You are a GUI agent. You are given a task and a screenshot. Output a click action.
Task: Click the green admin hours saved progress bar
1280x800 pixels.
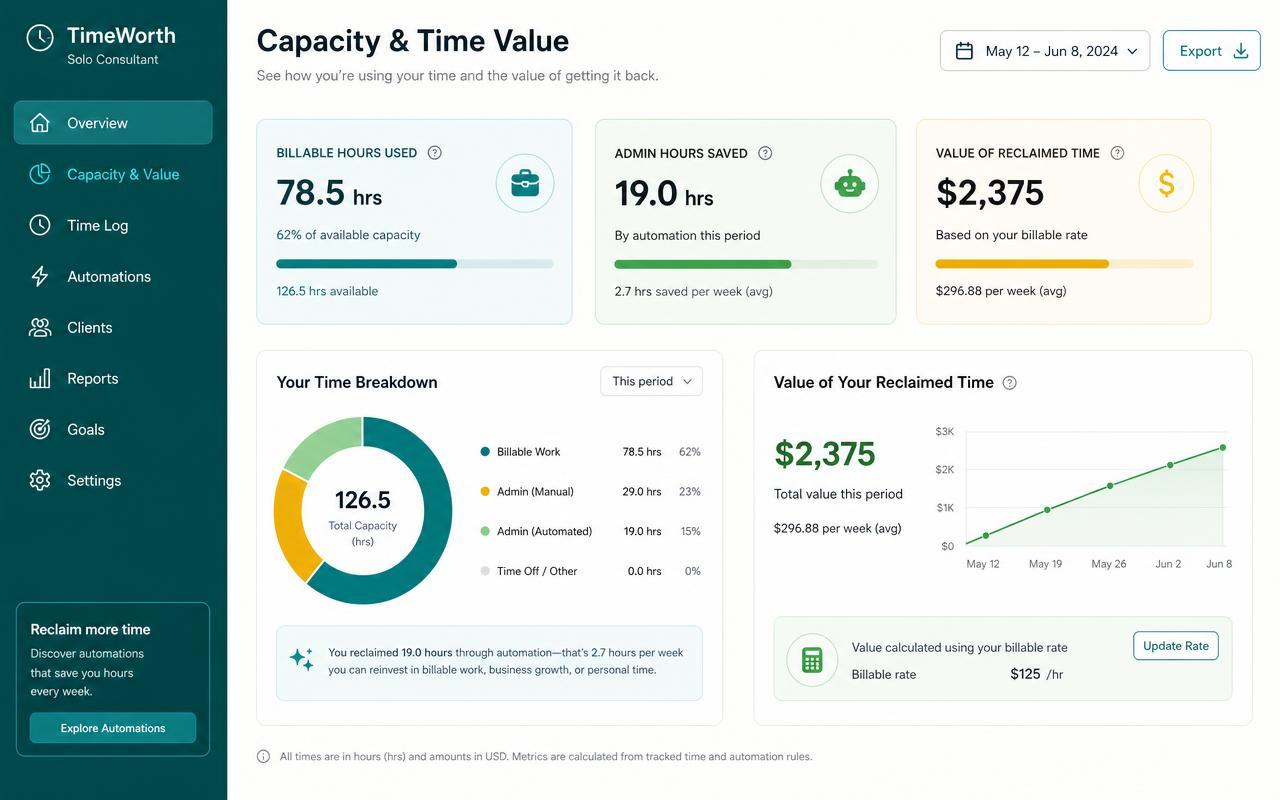click(x=746, y=264)
